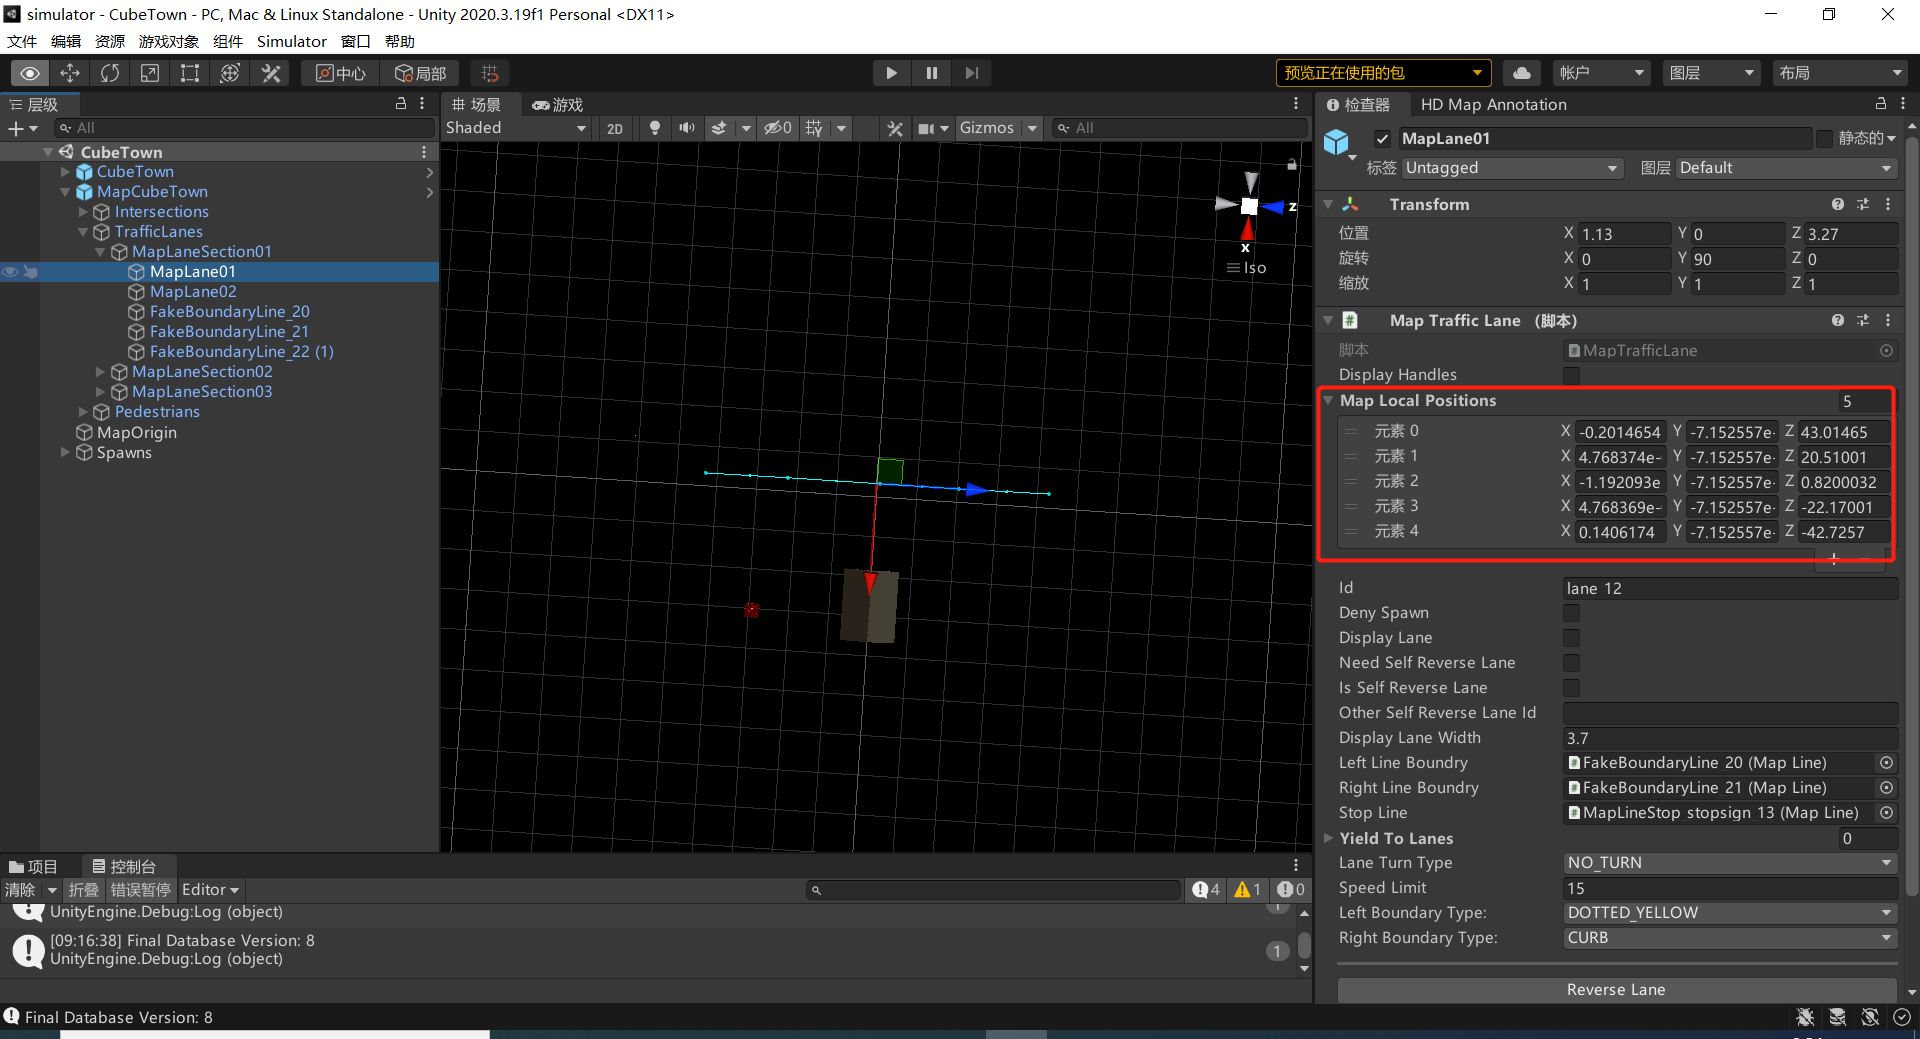Open the Untagged tag dropdown
The height and width of the screenshot is (1039, 1920).
[1511, 168]
